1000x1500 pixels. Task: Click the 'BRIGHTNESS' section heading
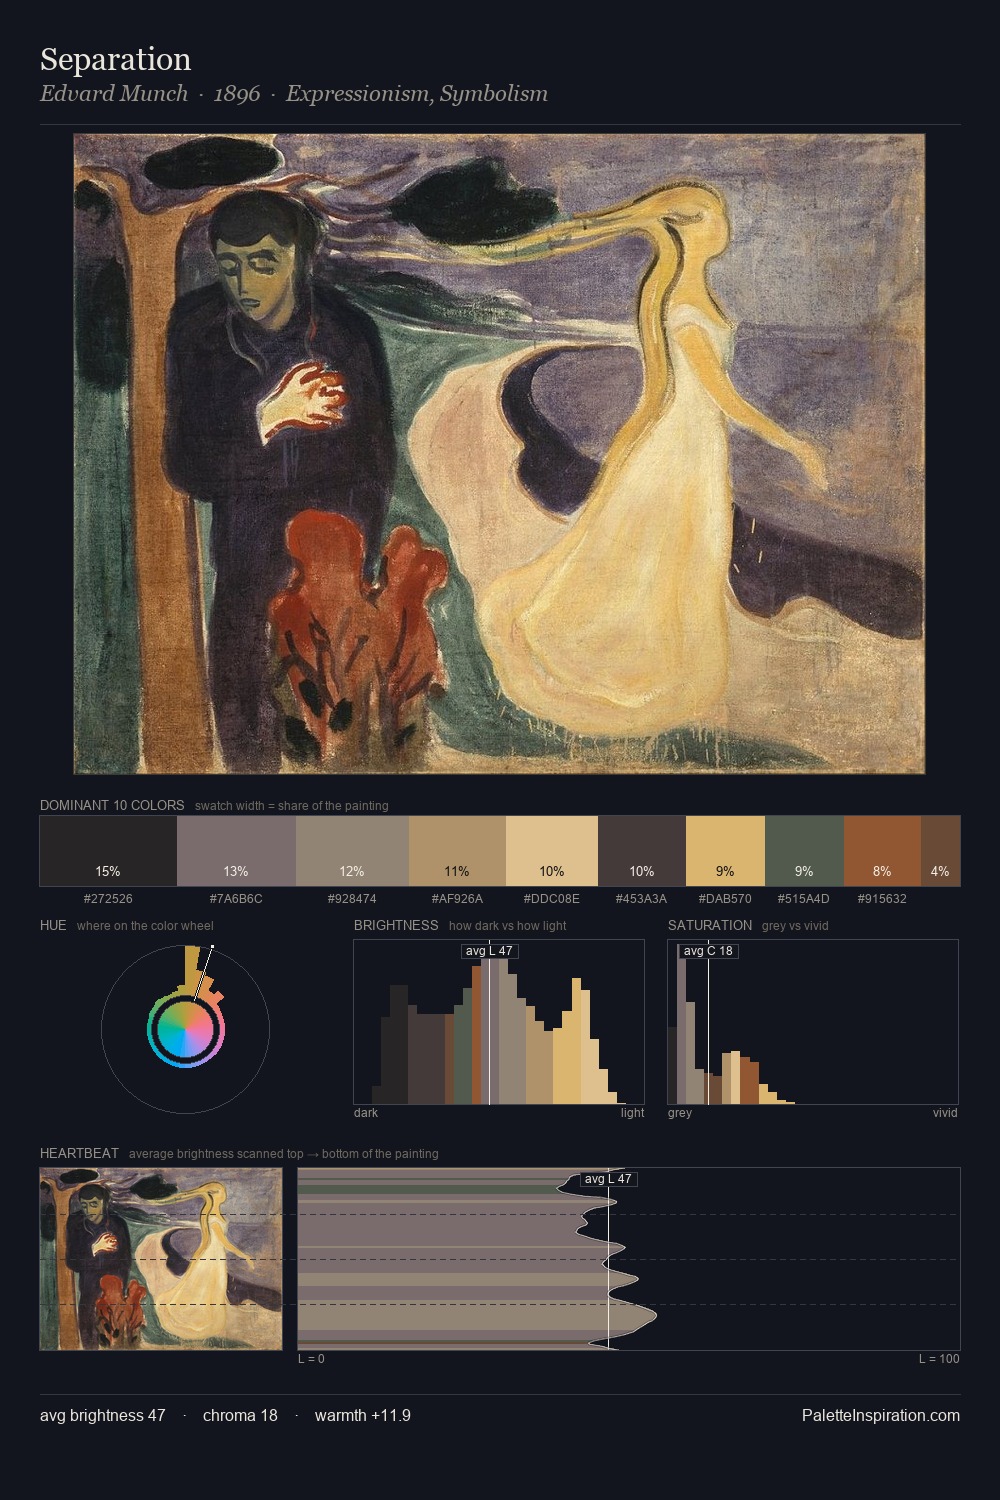(396, 925)
